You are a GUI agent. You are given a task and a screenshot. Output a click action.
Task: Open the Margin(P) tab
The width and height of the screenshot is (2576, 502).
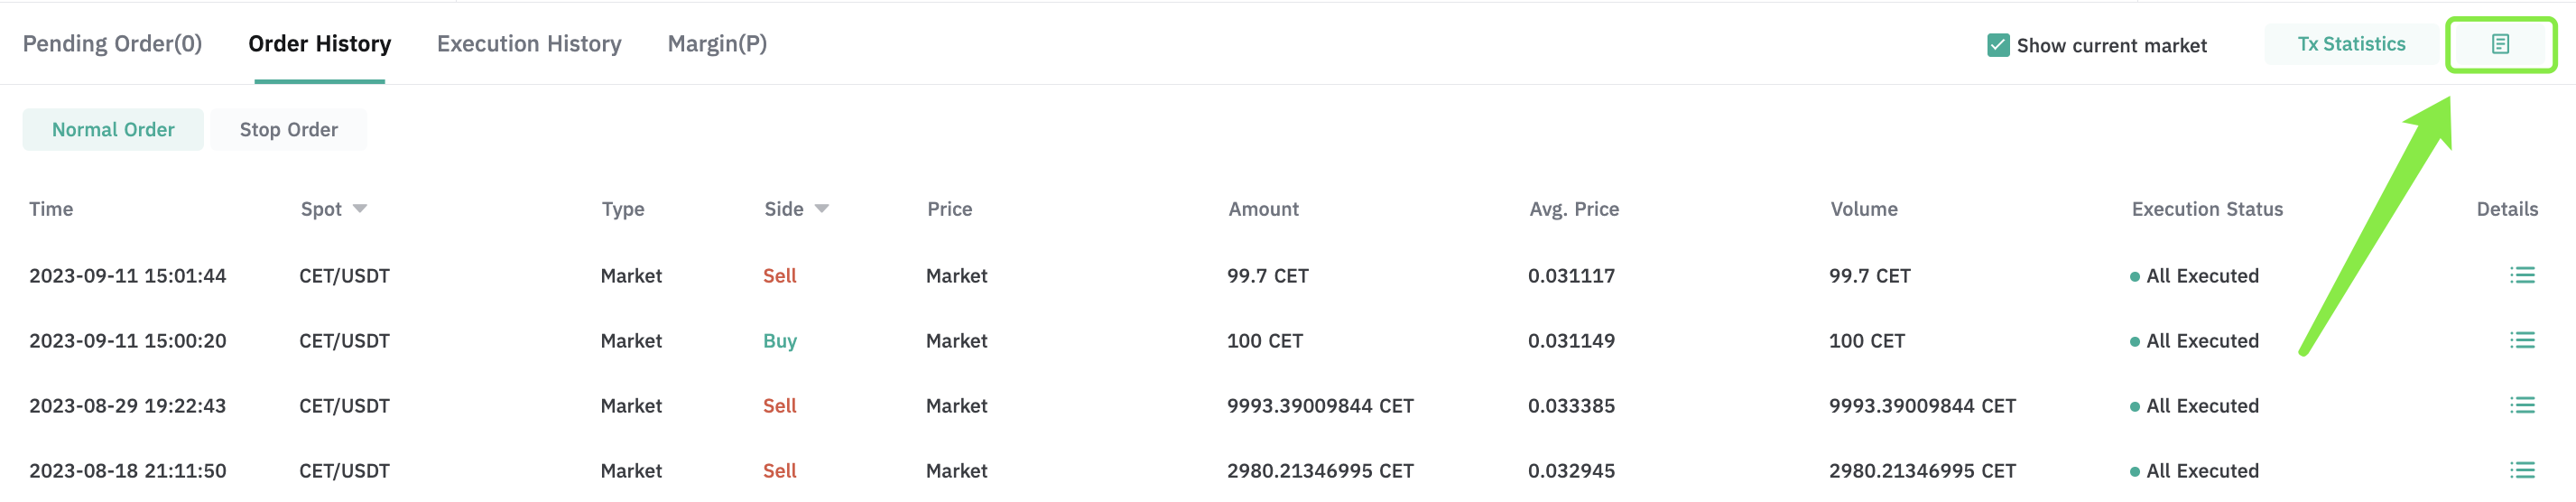tap(717, 44)
